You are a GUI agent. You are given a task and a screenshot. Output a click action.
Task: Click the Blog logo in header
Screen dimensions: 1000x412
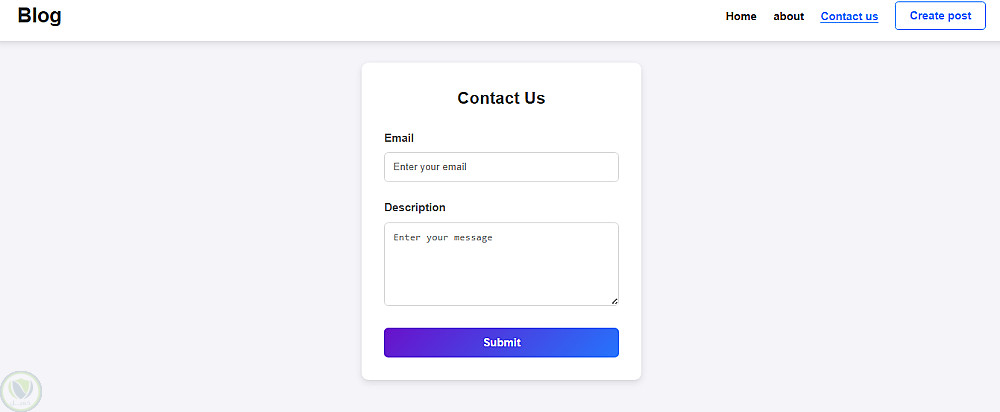[x=39, y=16]
